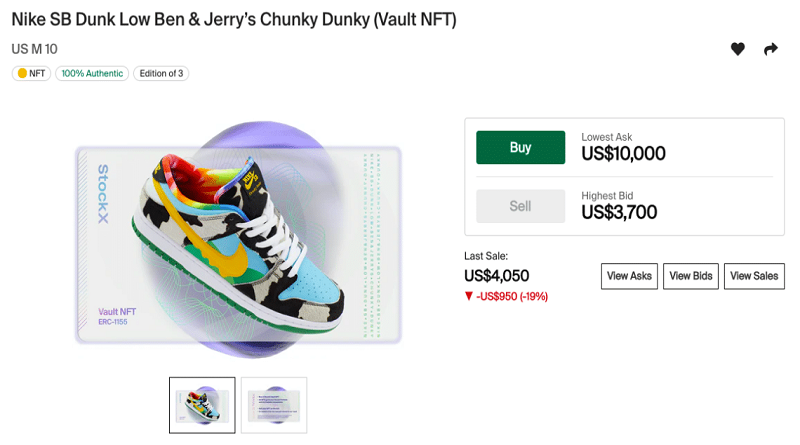Click the main Chunky Dunky sneaker image
The height and width of the screenshot is (445, 800).
(x=238, y=240)
